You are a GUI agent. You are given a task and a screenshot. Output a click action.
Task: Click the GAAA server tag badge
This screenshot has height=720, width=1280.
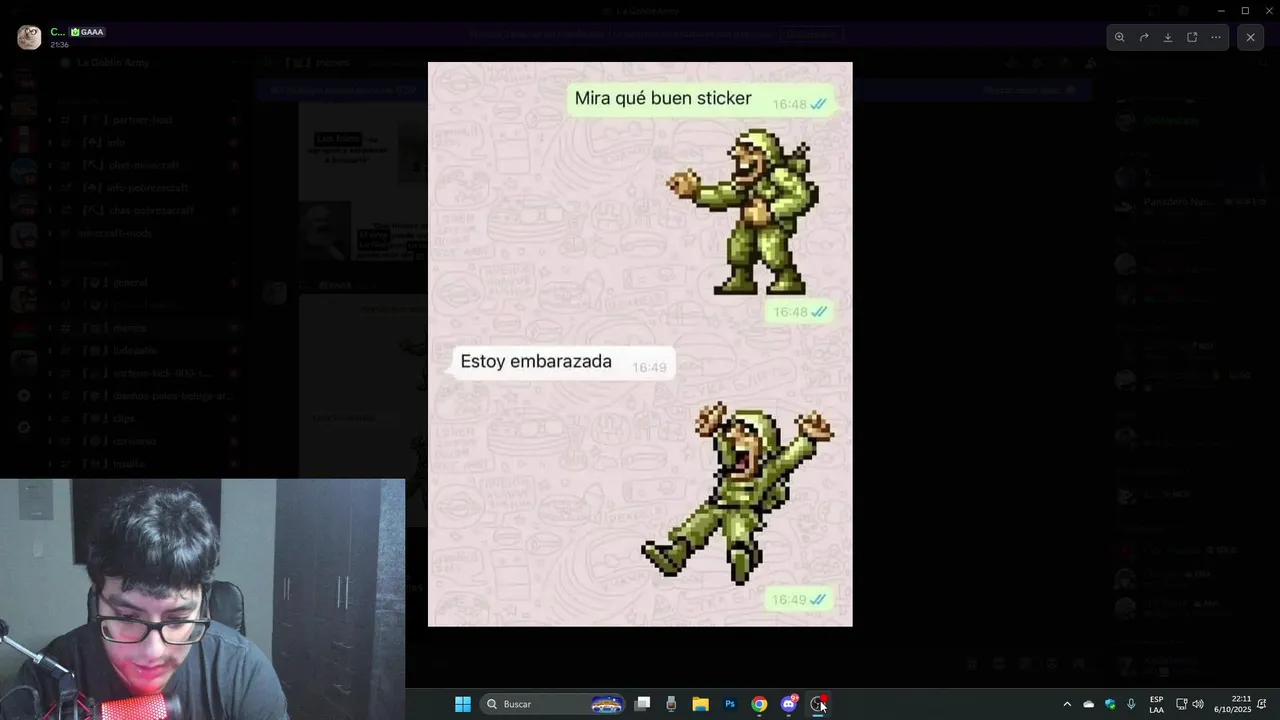coord(87,32)
